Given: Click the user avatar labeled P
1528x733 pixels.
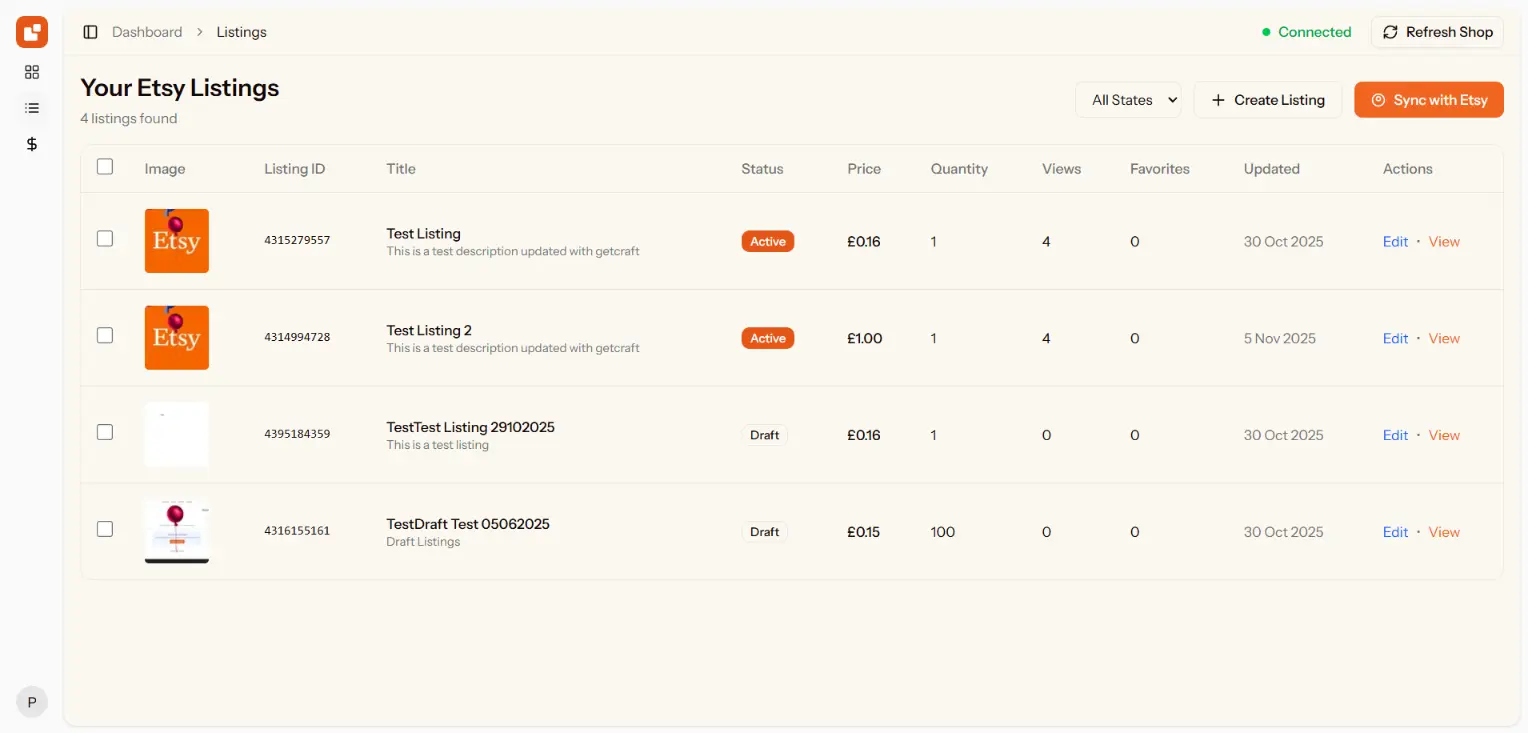Looking at the screenshot, I should [x=32, y=702].
